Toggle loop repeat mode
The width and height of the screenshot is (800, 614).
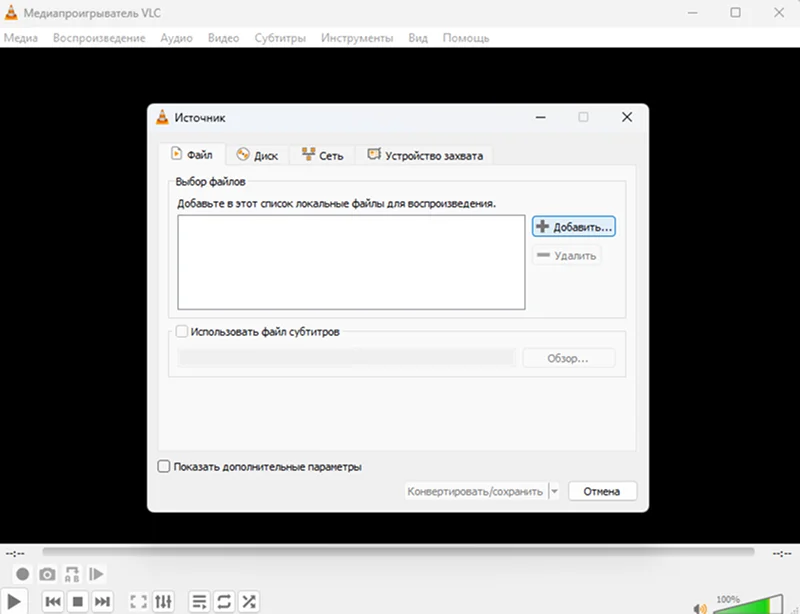pyautogui.click(x=224, y=602)
